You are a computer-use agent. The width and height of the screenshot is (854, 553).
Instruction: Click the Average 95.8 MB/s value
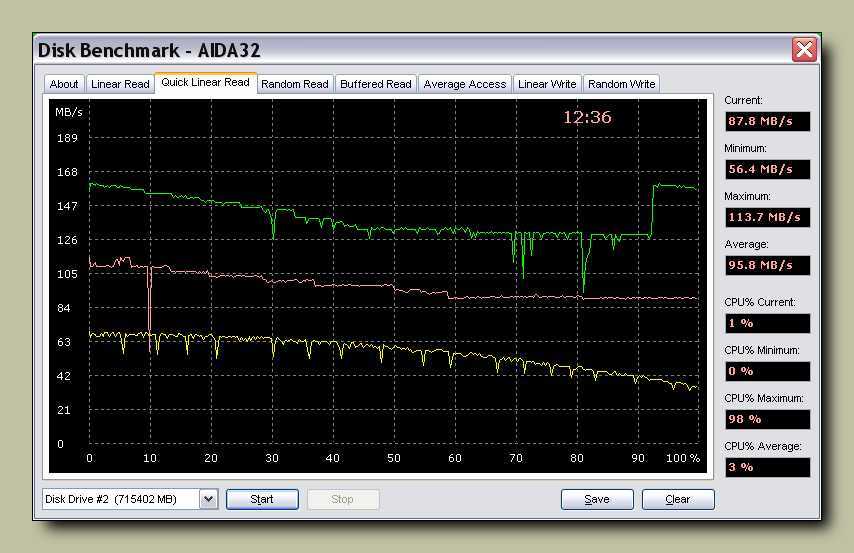pyautogui.click(x=767, y=265)
